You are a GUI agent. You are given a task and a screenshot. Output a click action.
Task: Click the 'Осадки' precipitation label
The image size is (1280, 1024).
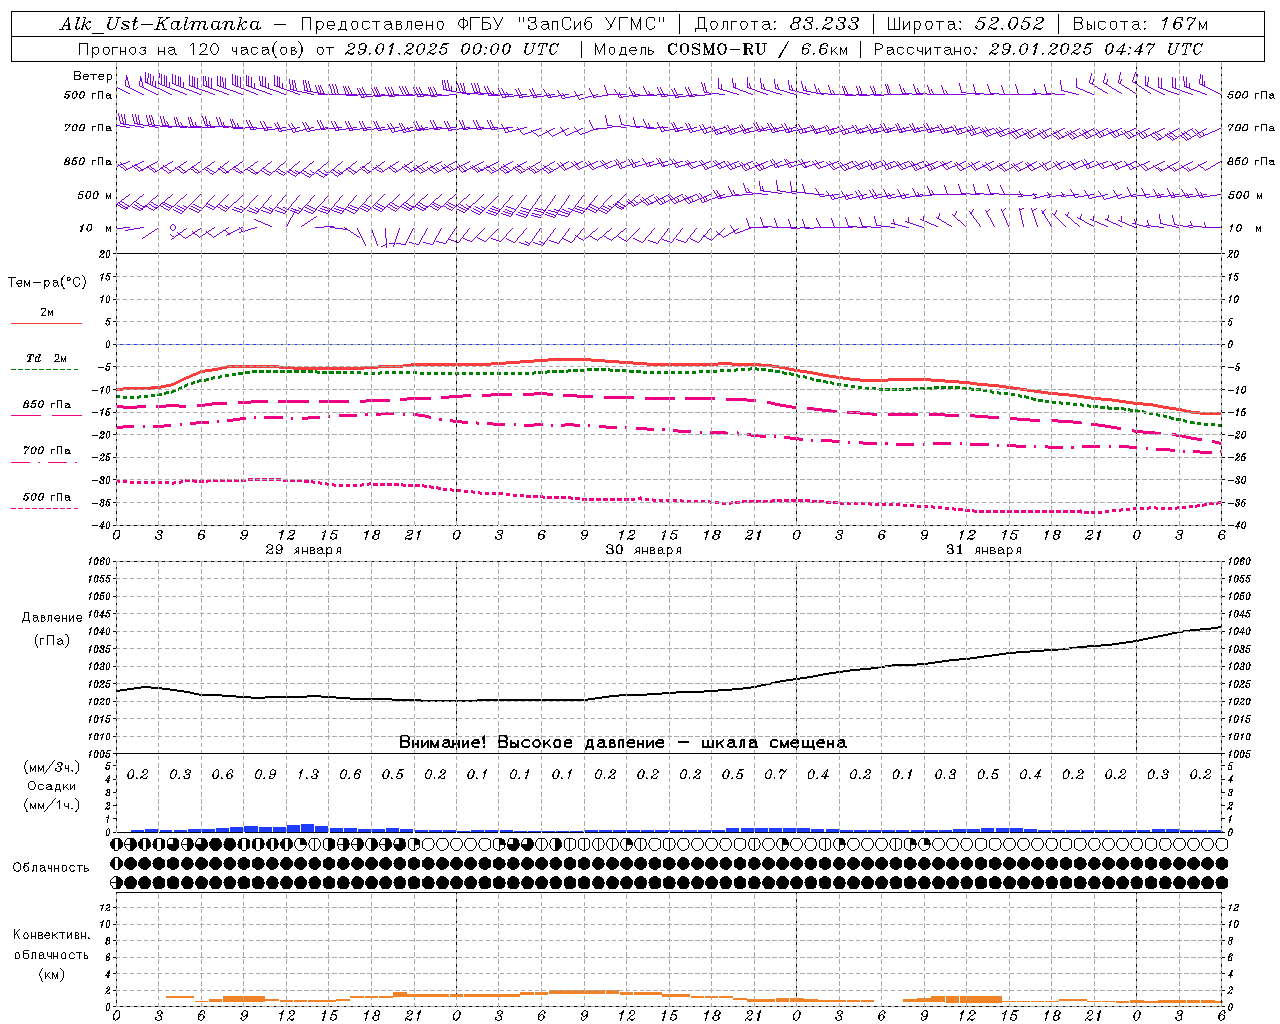click(x=52, y=786)
